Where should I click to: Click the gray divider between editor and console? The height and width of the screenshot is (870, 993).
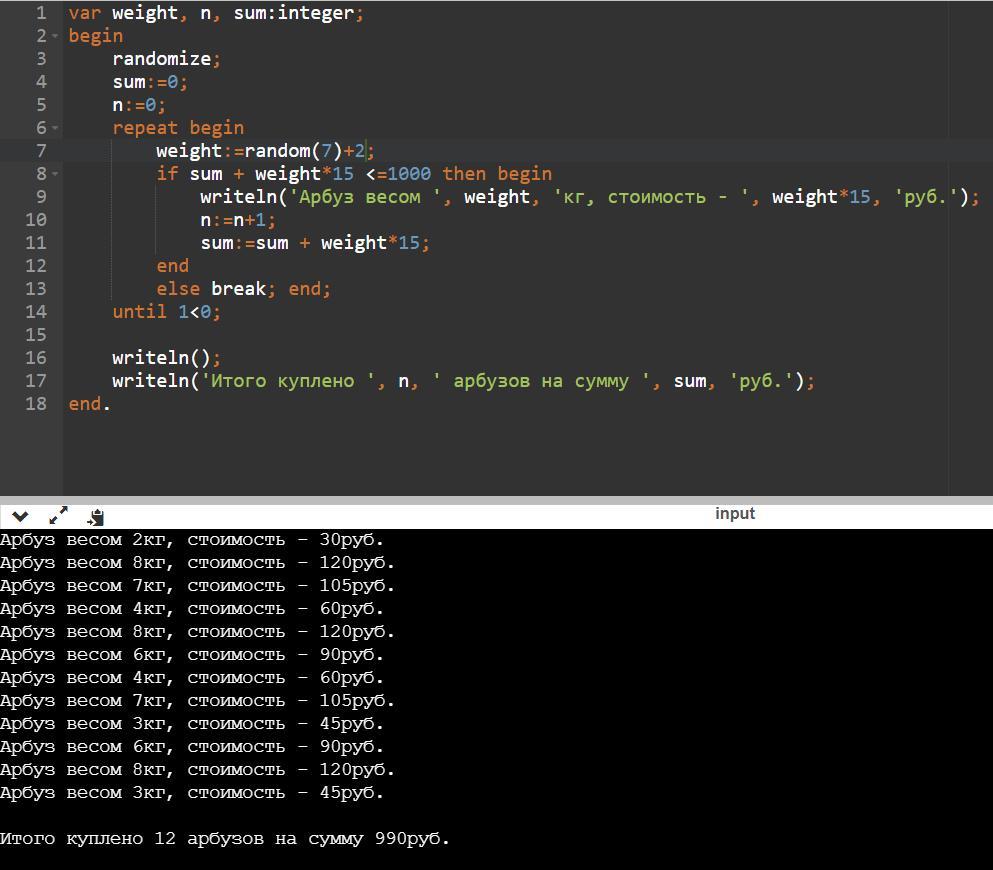(496, 499)
